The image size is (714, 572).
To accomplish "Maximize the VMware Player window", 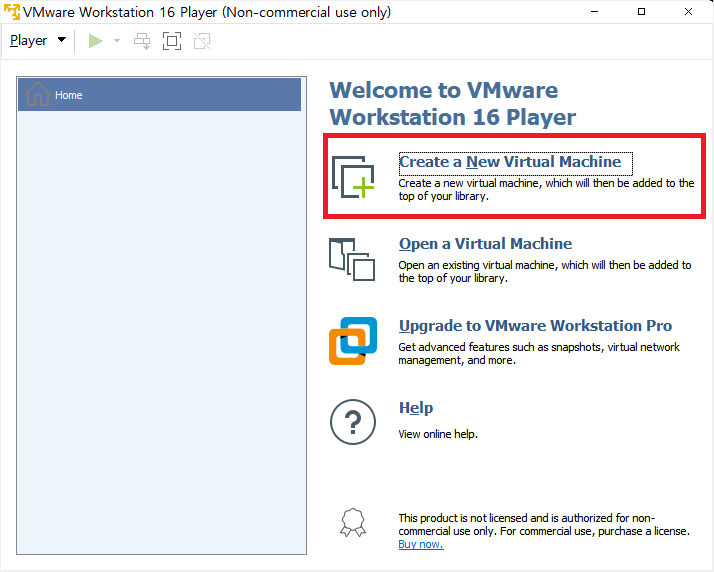I will click(x=641, y=12).
